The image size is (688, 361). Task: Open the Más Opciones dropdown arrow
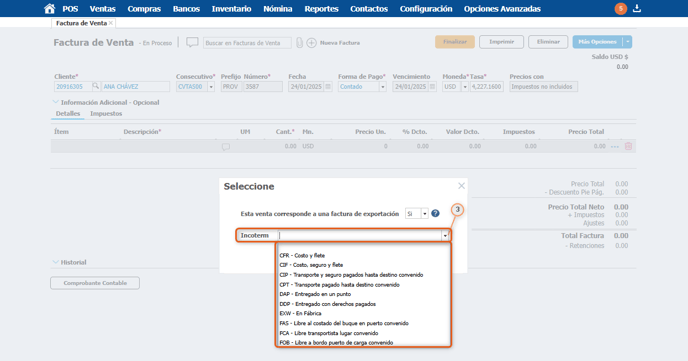click(627, 42)
